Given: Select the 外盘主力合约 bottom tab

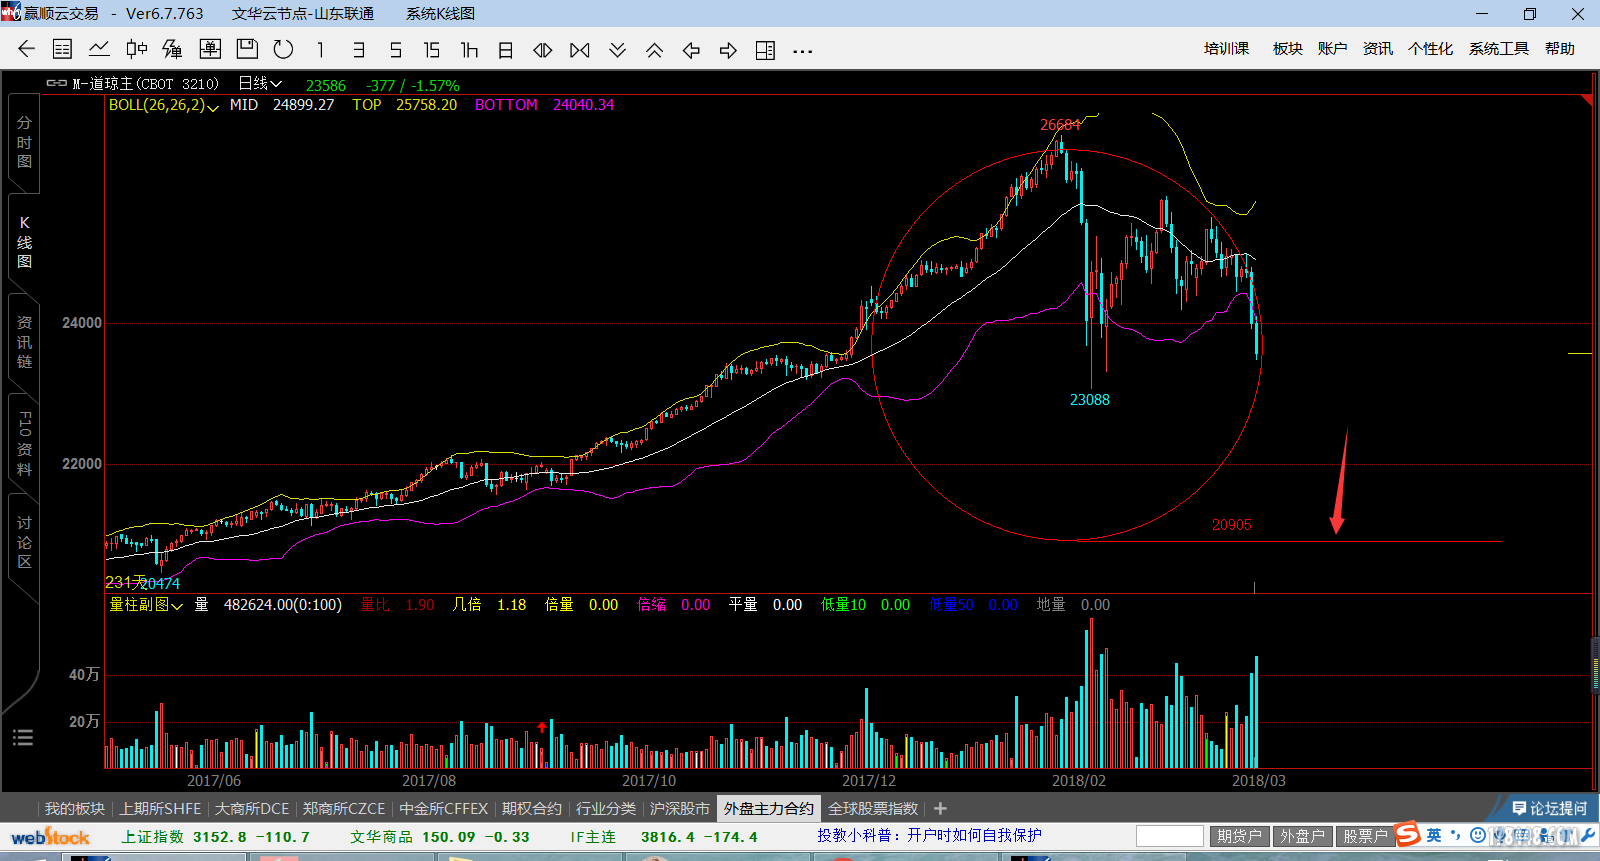Looking at the screenshot, I should pyautogui.click(x=769, y=808).
